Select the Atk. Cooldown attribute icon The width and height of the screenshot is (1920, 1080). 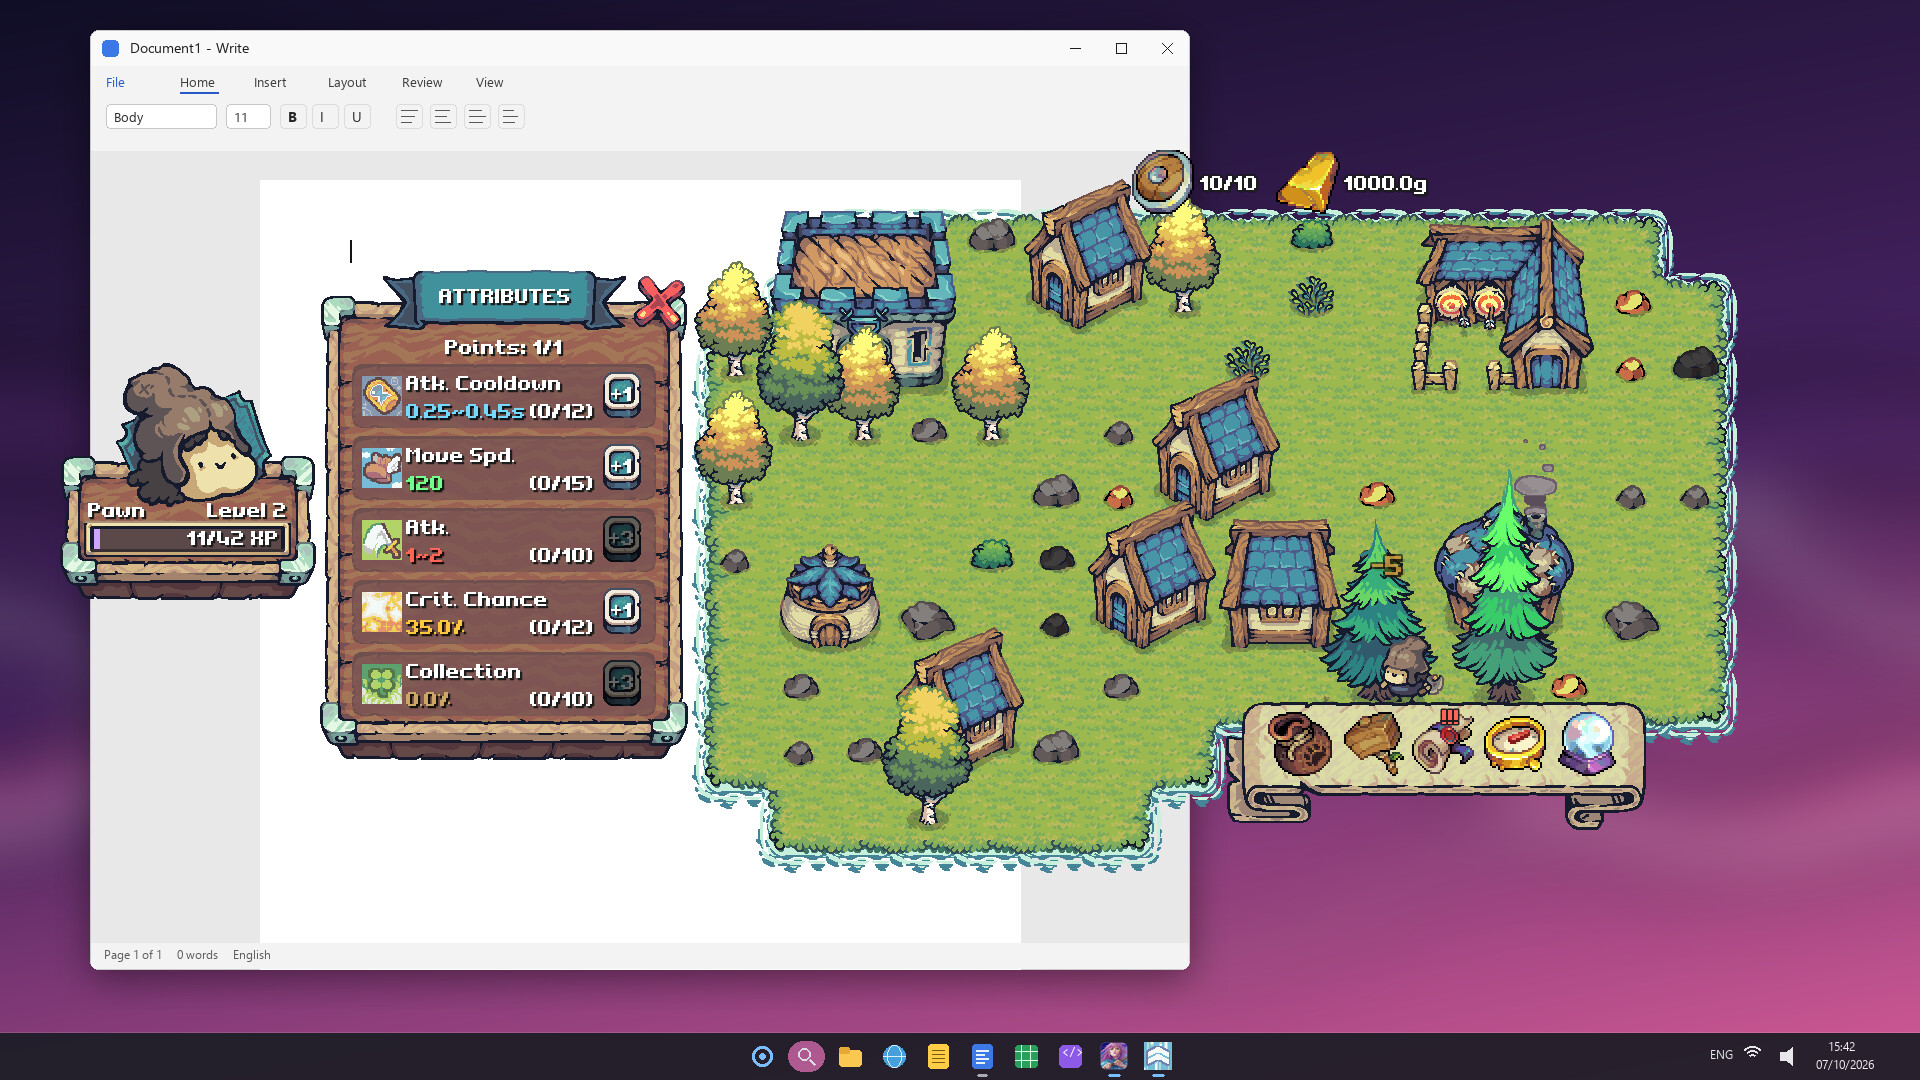click(381, 397)
